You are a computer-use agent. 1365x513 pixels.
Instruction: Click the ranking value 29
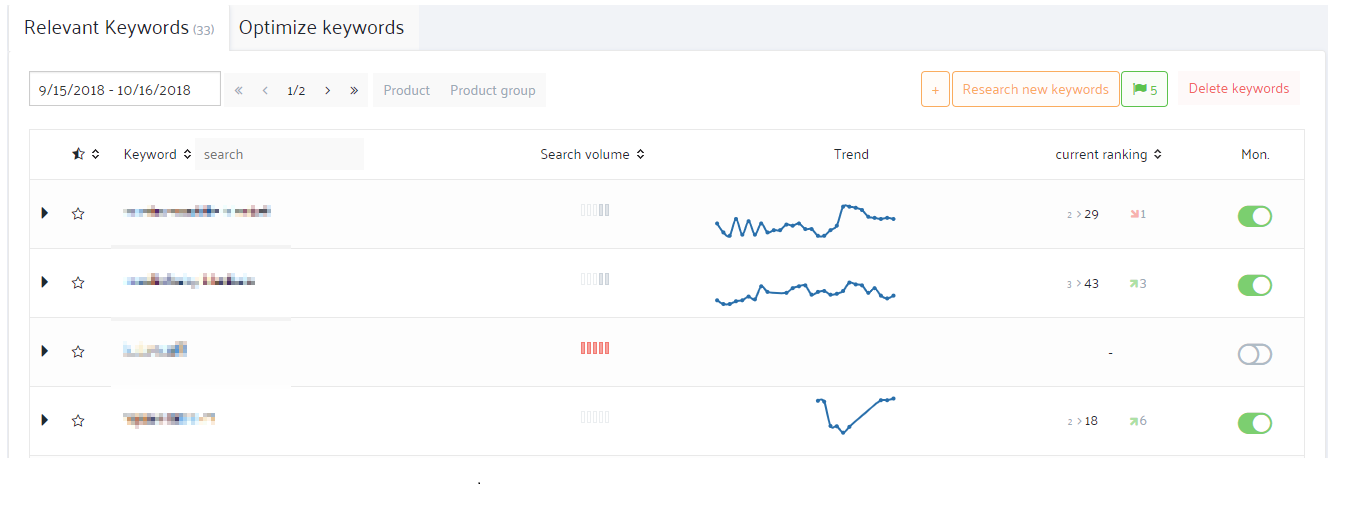click(x=1091, y=214)
